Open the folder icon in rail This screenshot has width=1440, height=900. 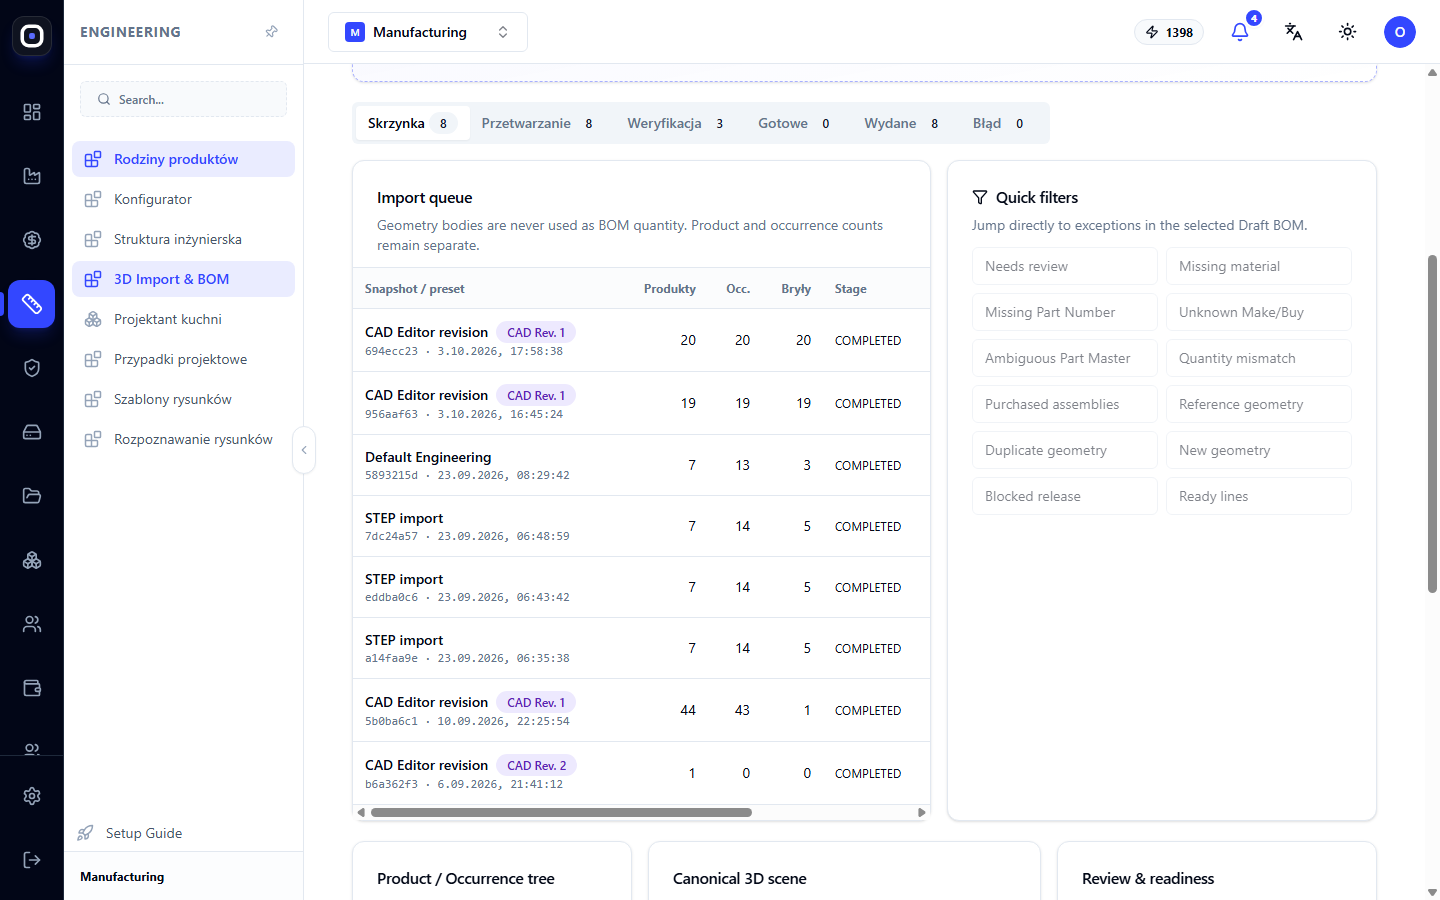pos(32,496)
